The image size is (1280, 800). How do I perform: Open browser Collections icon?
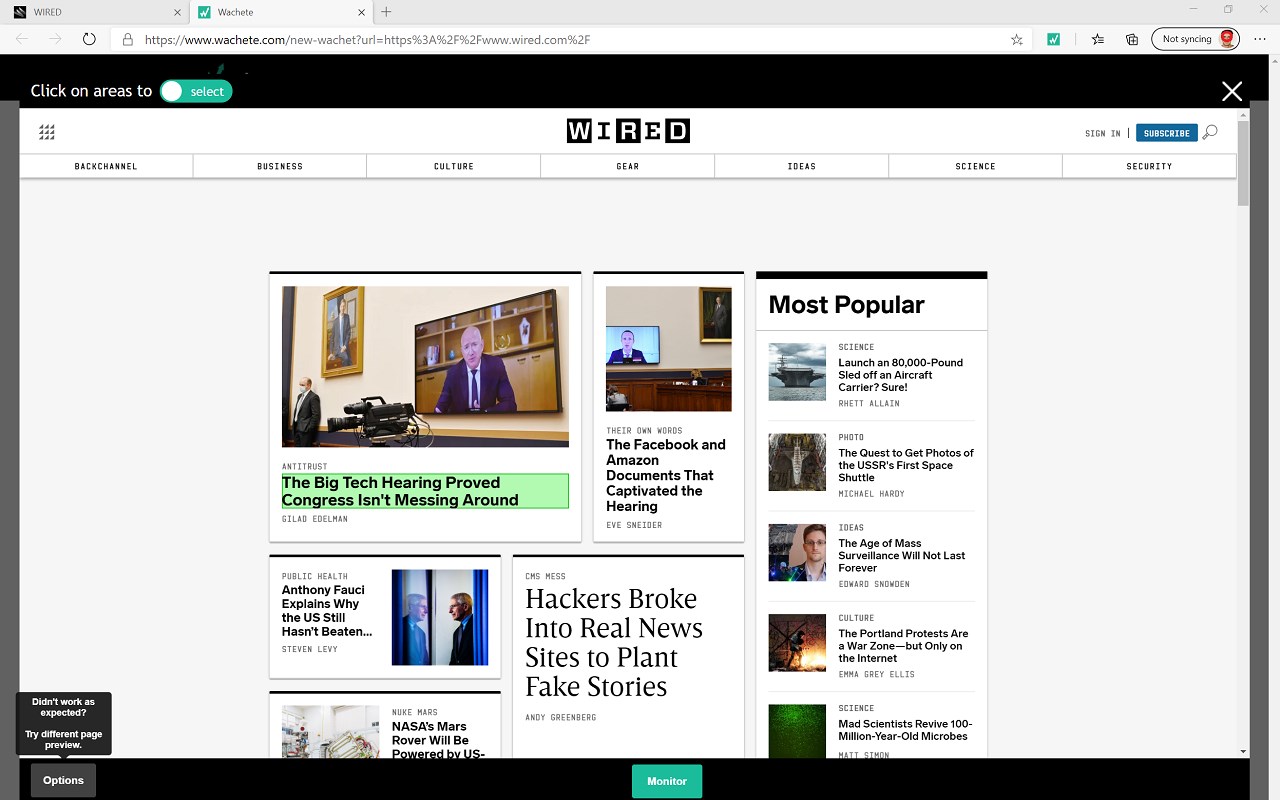[x=1132, y=39]
